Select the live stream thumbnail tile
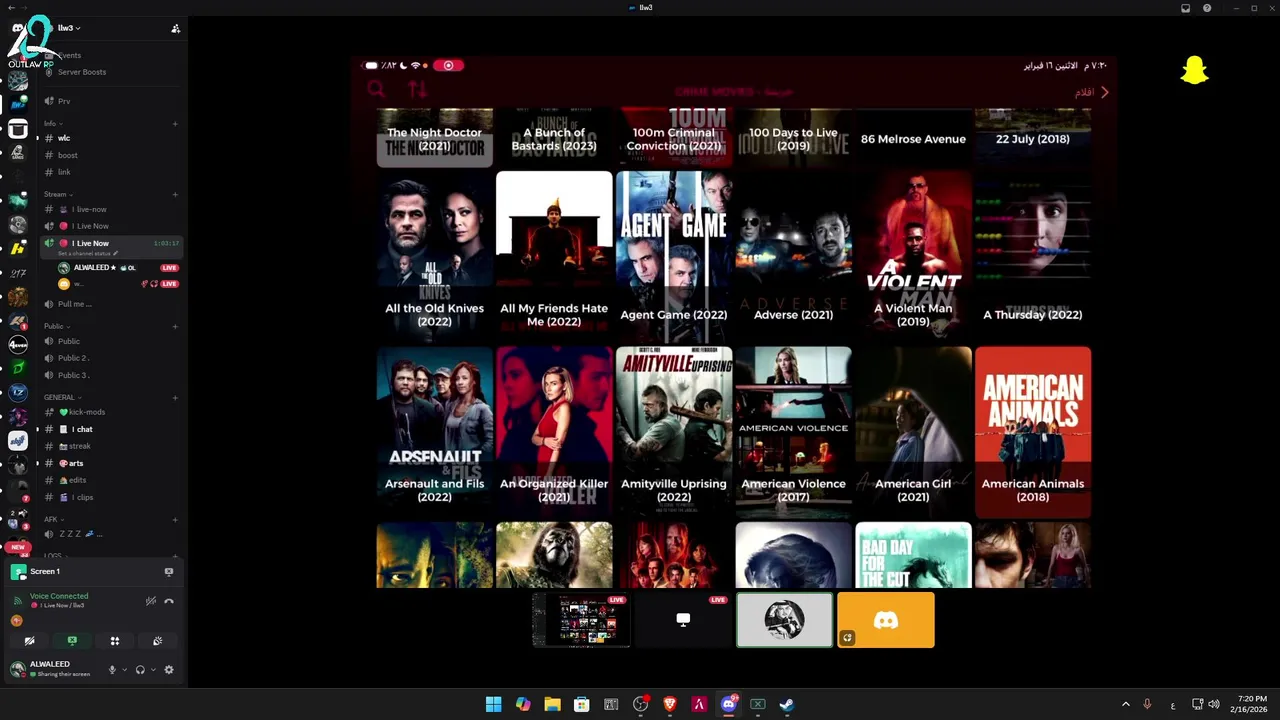The height and width of the screenshot is (720, 1280). click(582, 620)
